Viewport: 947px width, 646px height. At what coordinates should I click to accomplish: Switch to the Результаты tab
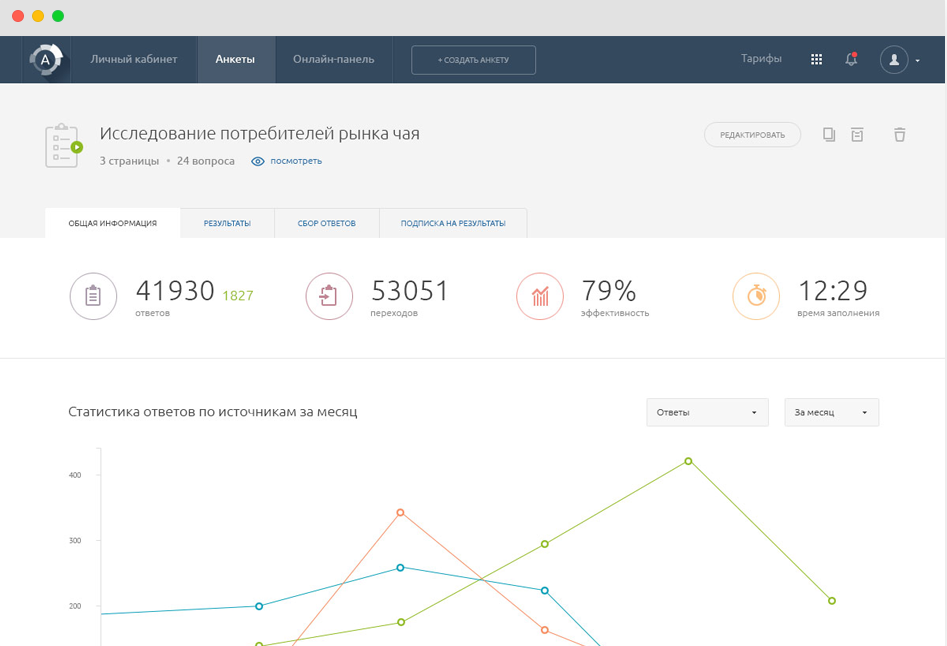[x=227, y=223]
